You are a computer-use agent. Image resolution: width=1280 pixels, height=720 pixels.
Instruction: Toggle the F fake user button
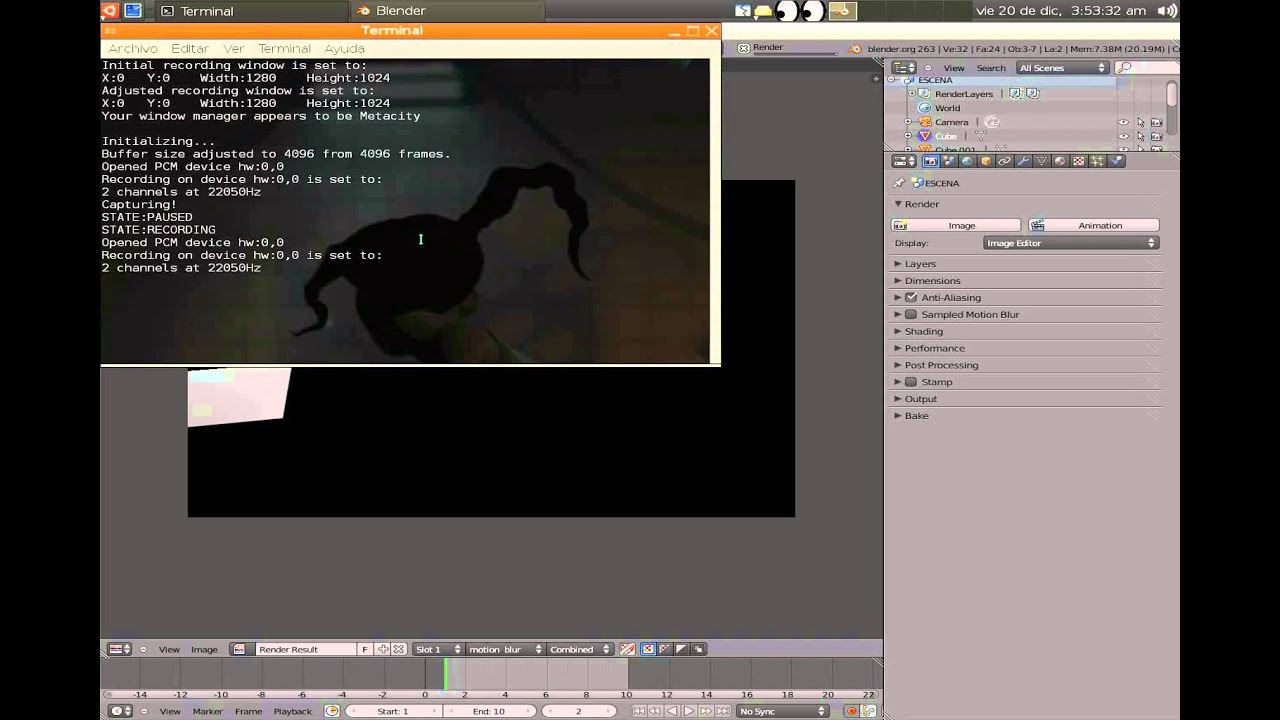[x=365, y=649]
